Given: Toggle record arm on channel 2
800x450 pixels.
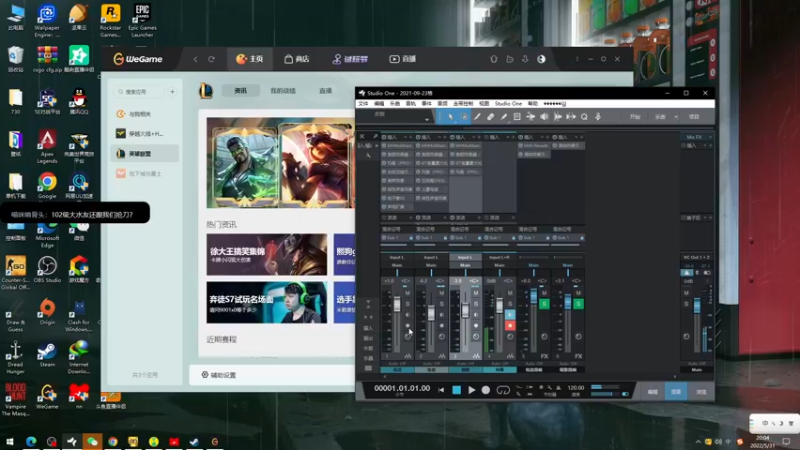Looking at the screenshot, I should pyautogui.click(x=442, y=326).
